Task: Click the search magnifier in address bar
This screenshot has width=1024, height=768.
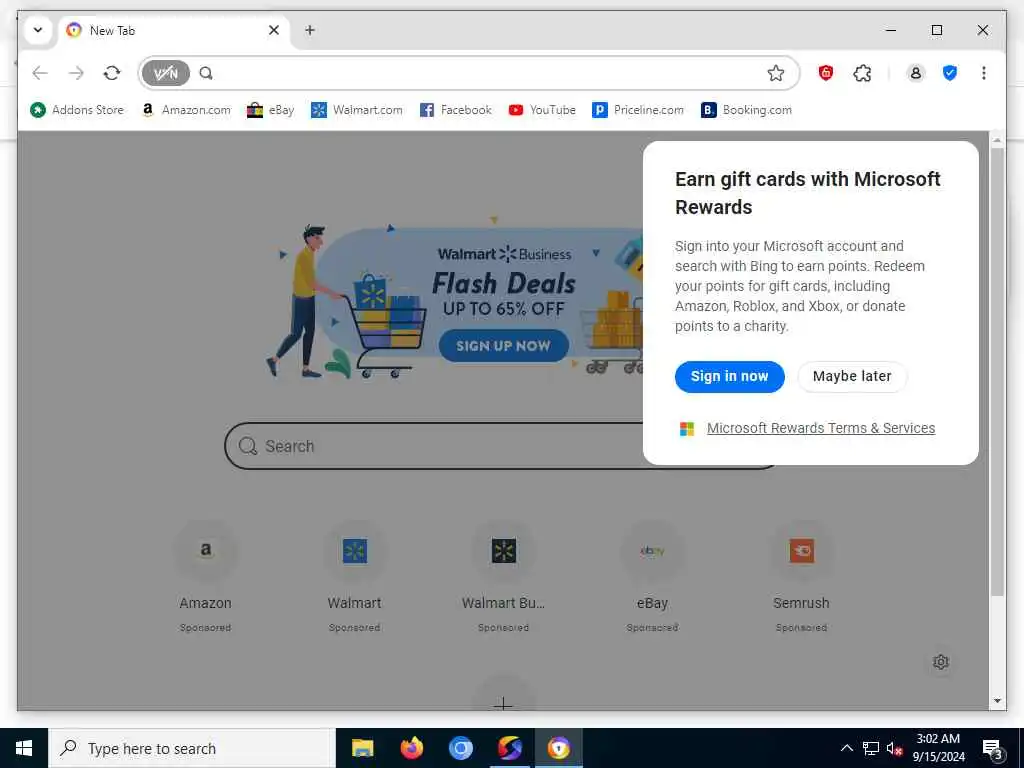Action: [206, 73]
